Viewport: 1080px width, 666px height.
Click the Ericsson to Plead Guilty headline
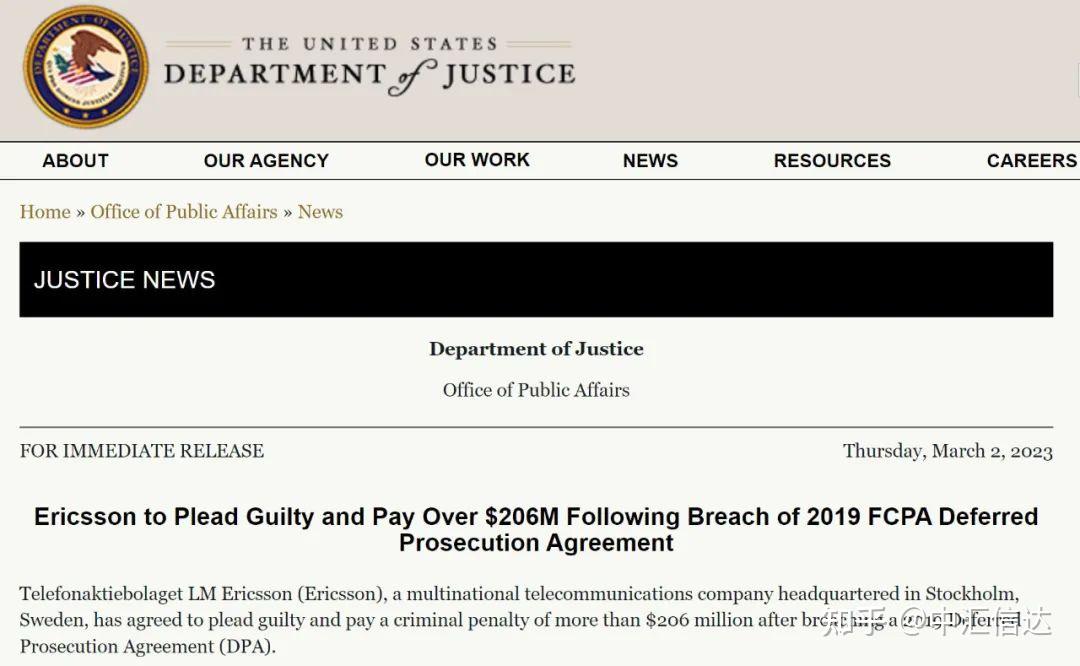coord(536,530)
